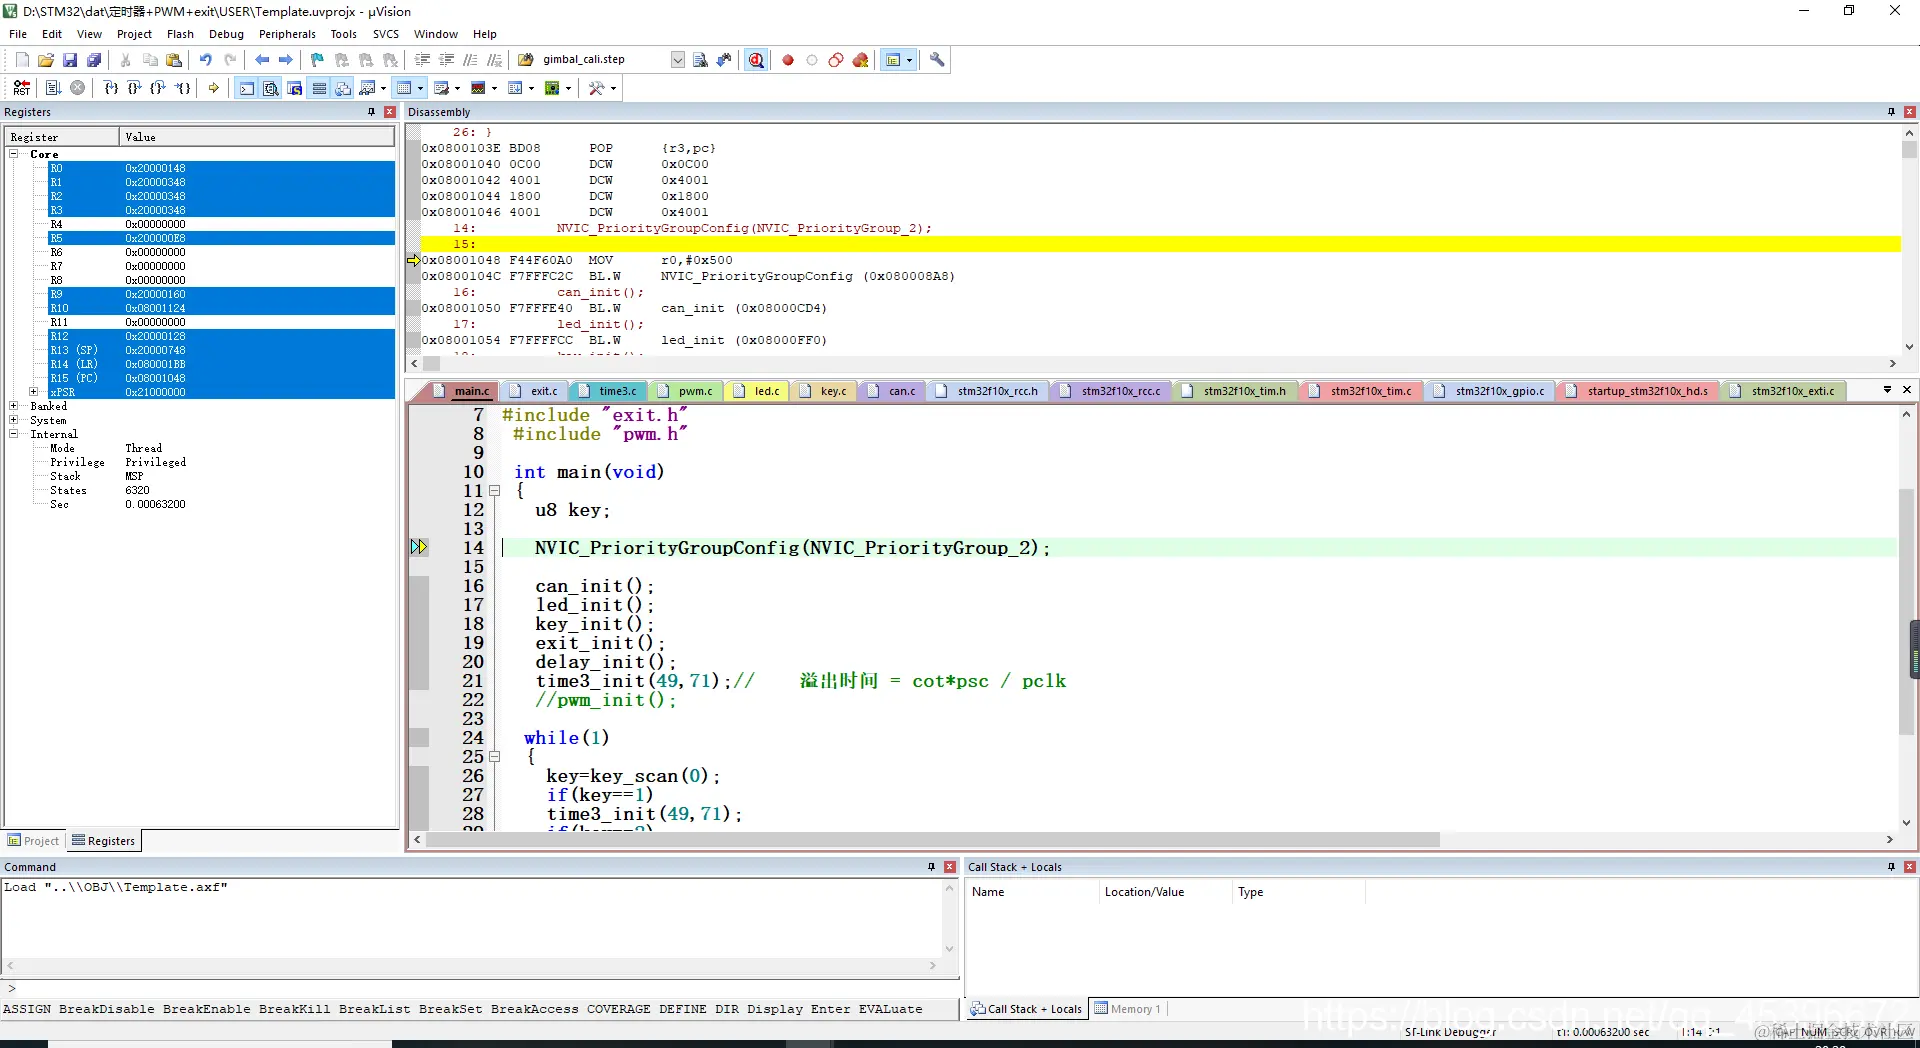
Task: Insert or remove a breakpoint
Action: (x=788, y=60)
